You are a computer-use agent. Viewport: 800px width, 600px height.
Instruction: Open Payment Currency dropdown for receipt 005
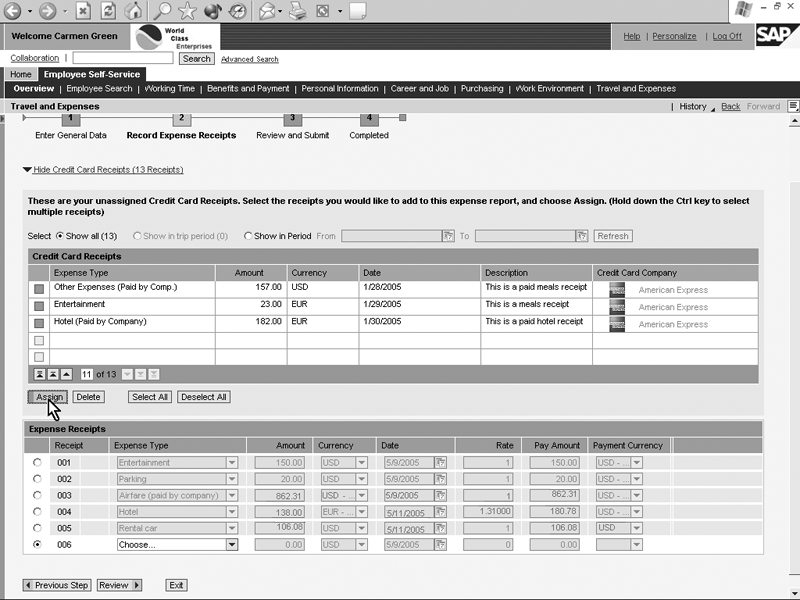click(636, 528)
